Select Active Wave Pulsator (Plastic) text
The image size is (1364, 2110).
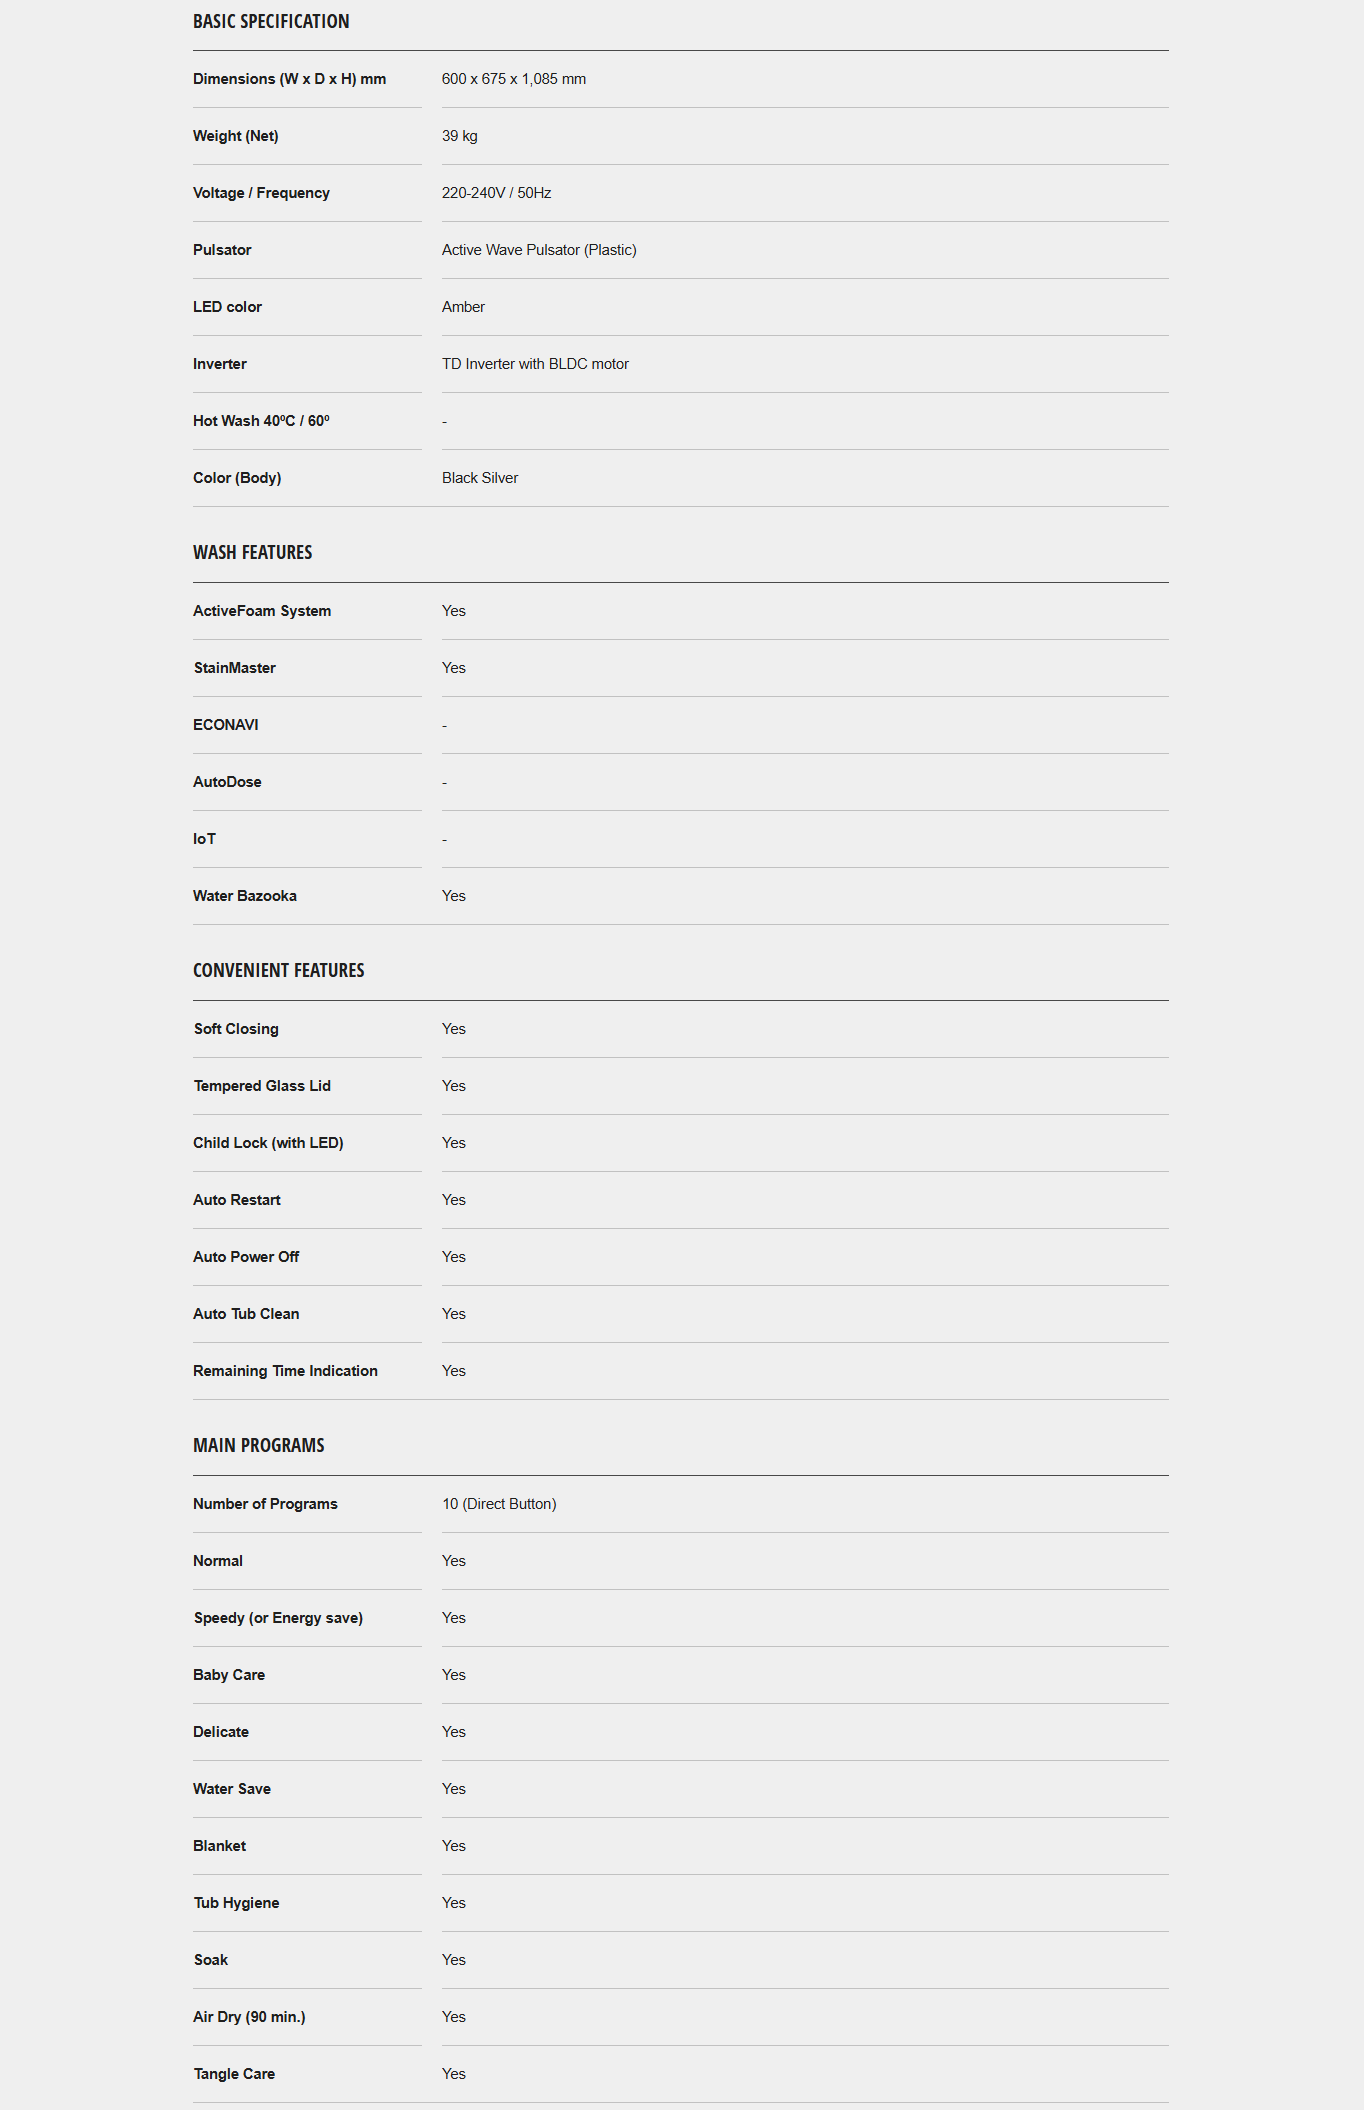pyautogui.click(x=539, y=250)
